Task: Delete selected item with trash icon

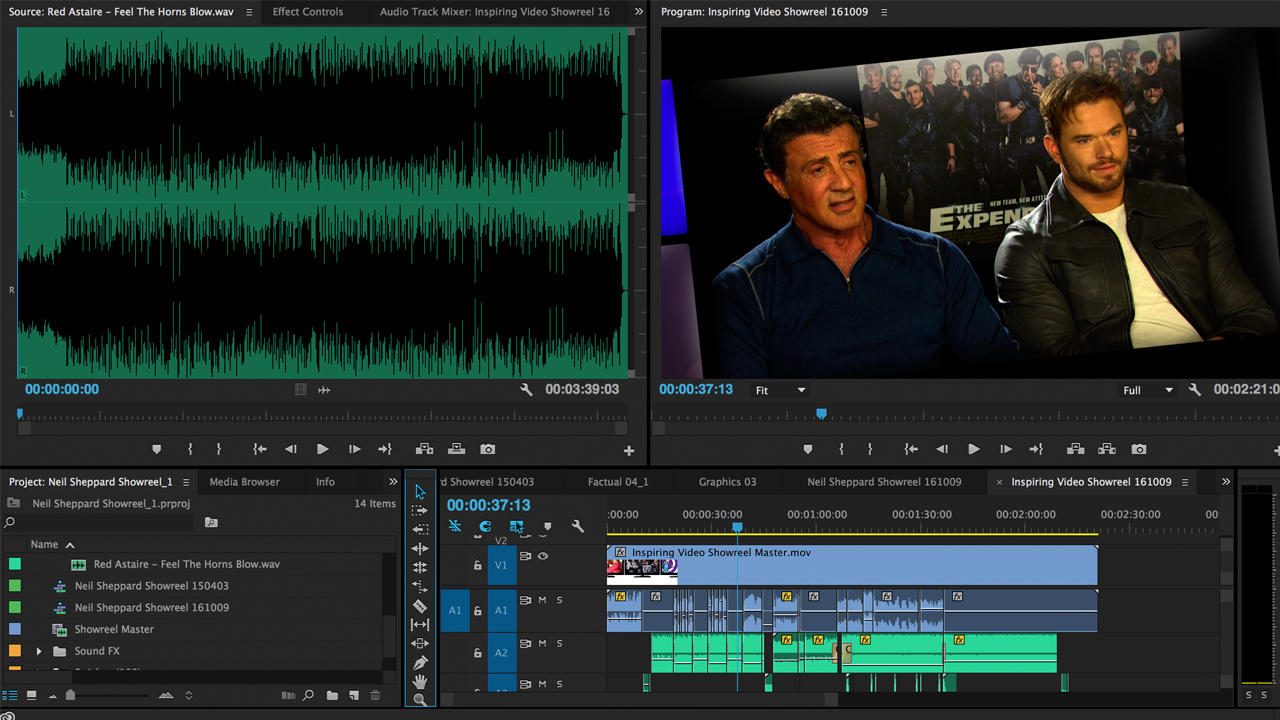Action: tap(376, 695)
